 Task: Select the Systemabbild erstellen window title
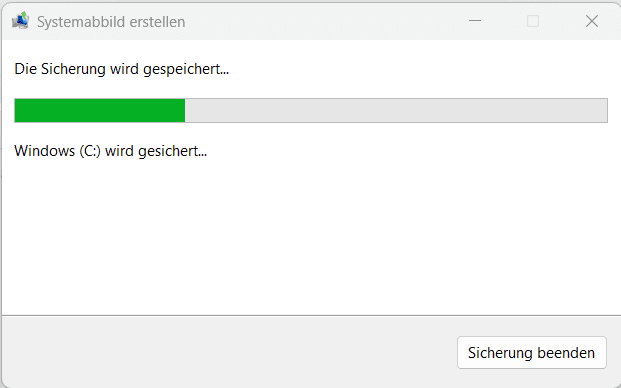pos(111,22)
